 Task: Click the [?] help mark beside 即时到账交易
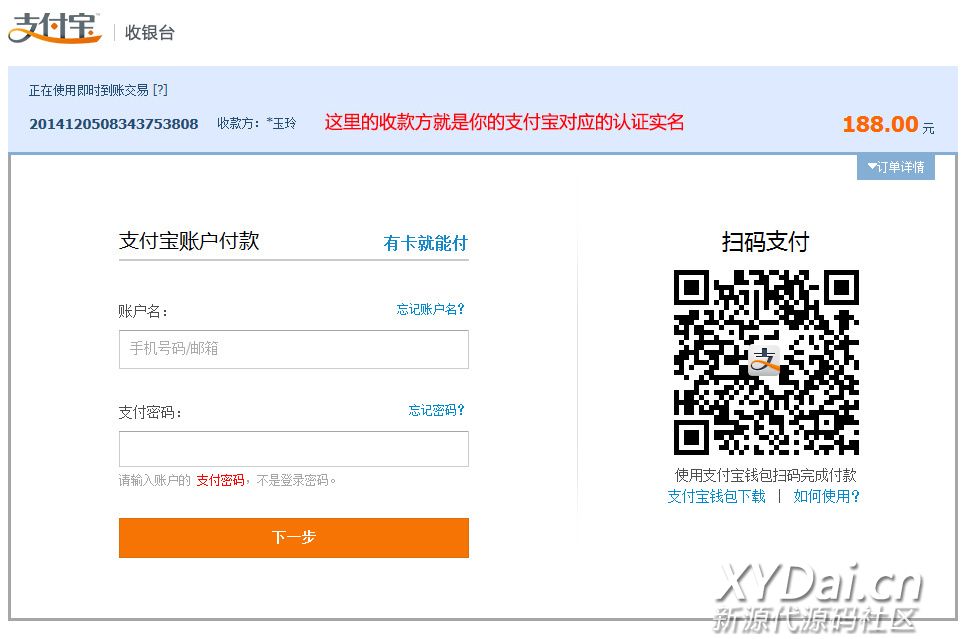160,90
